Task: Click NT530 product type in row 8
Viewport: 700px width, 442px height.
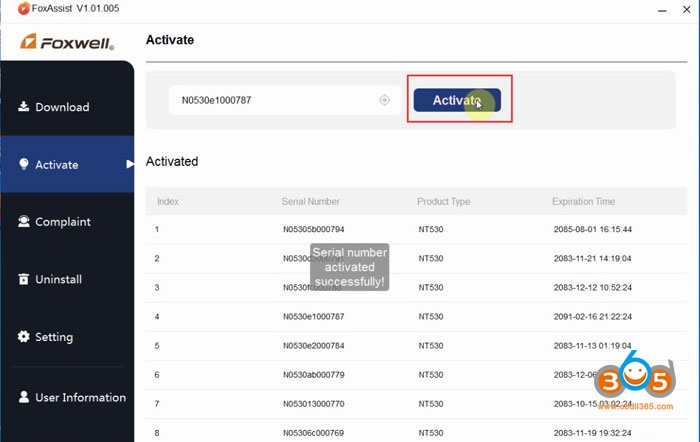Action: point(431,433)
